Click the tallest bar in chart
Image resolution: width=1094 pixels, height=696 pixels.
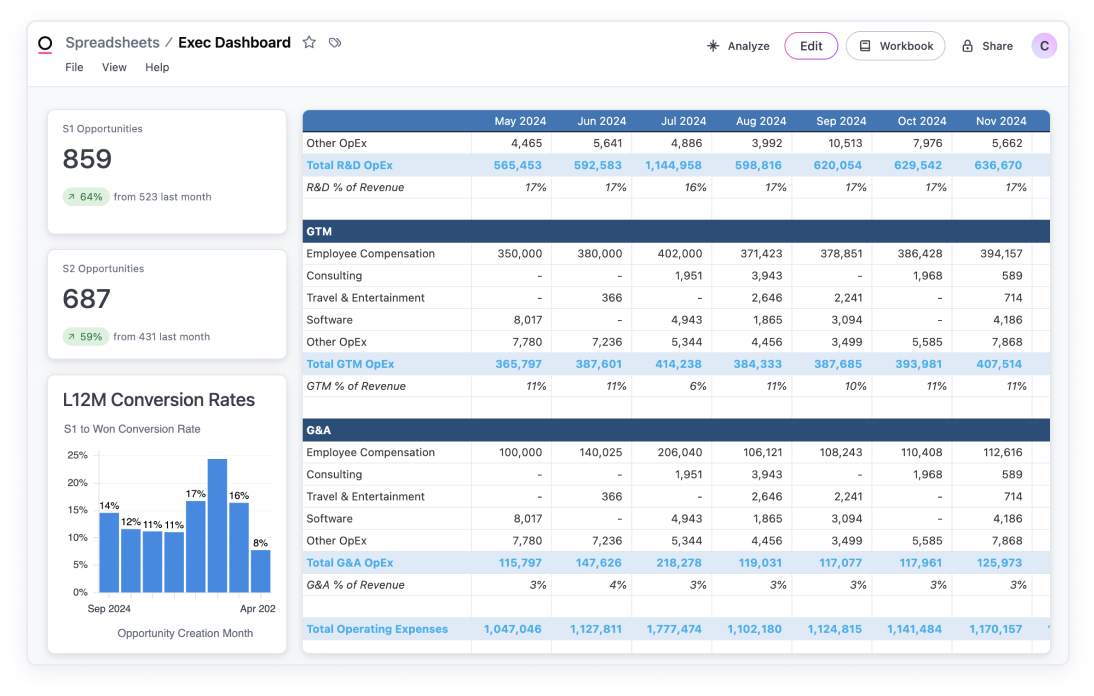[217, 525]
